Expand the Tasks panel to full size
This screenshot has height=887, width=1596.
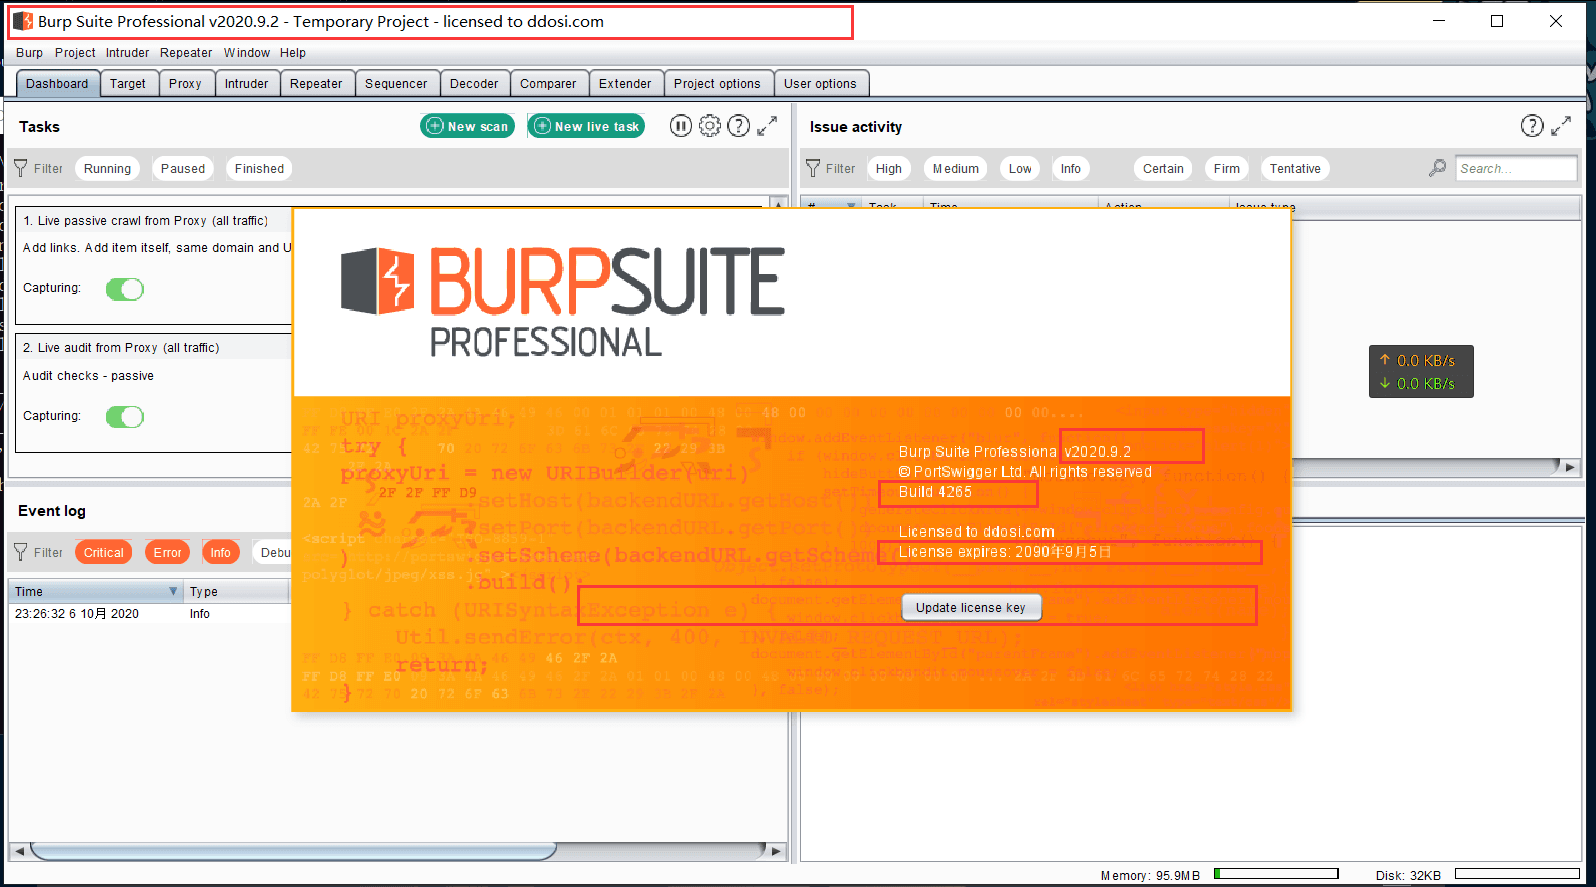[x=767, y=126]
